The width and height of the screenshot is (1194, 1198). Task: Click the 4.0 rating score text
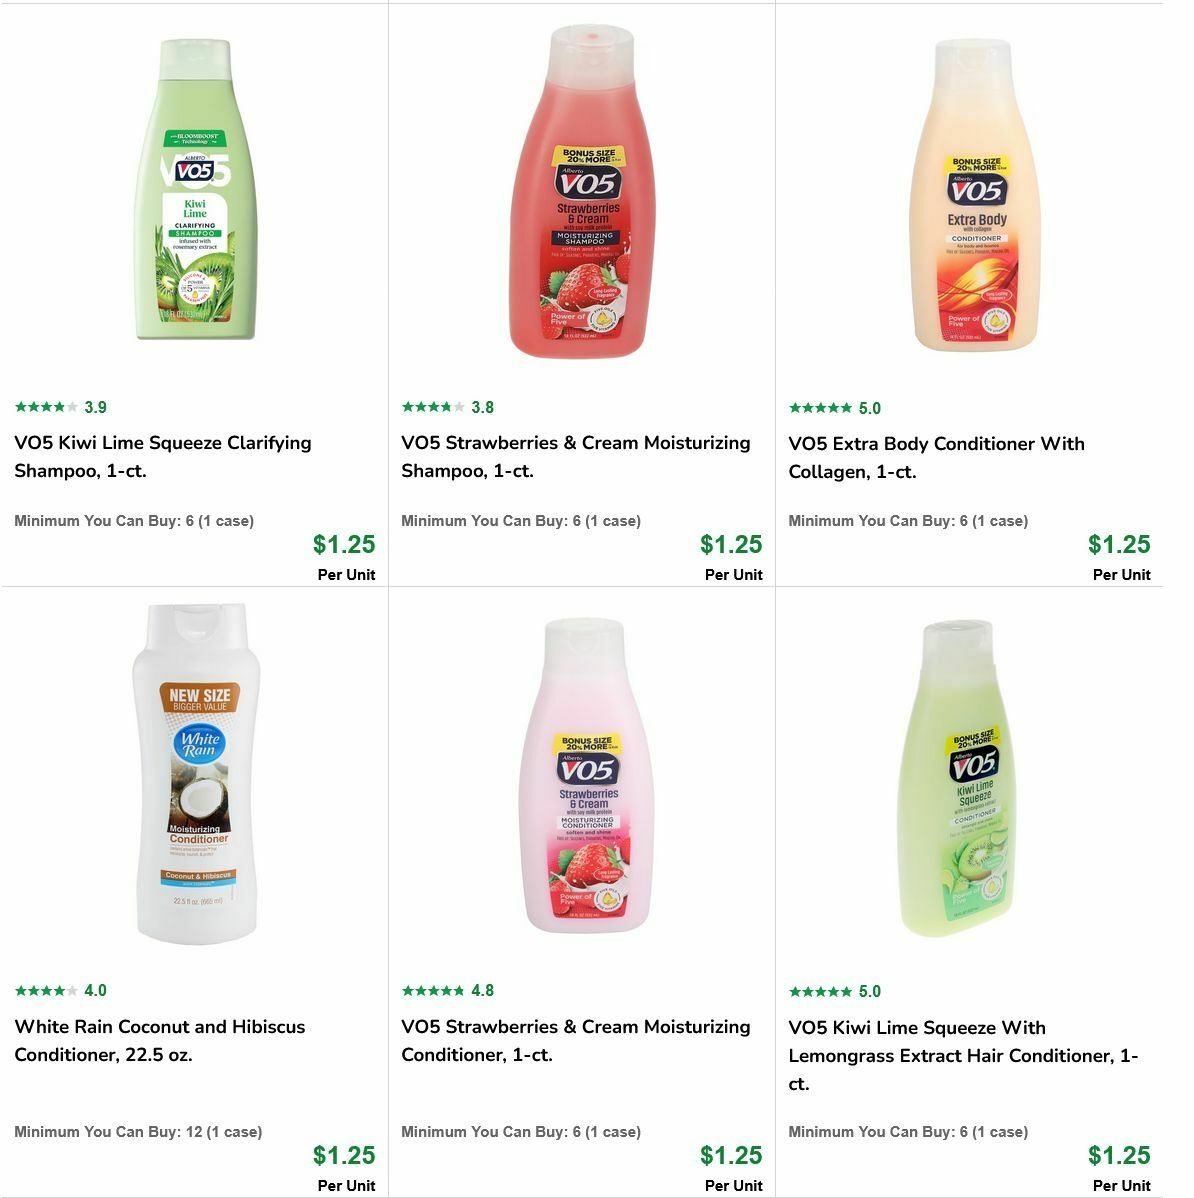click(x=95, y=991)
